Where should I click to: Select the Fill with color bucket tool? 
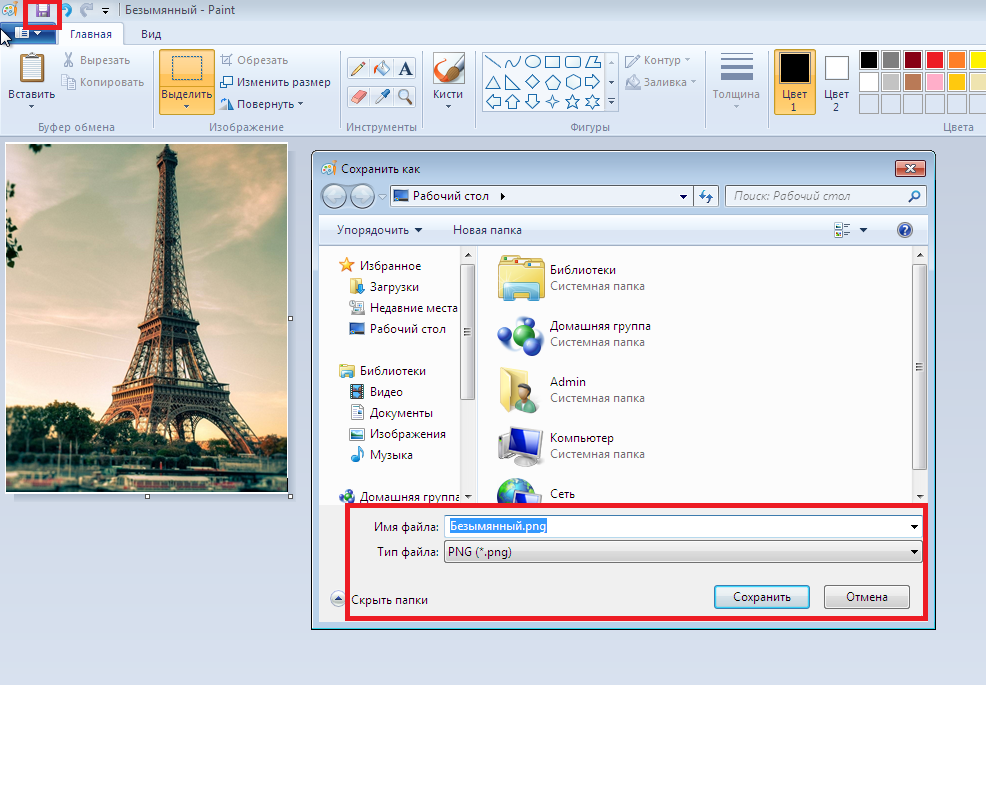pyautogui.click(x=381, y=68)
